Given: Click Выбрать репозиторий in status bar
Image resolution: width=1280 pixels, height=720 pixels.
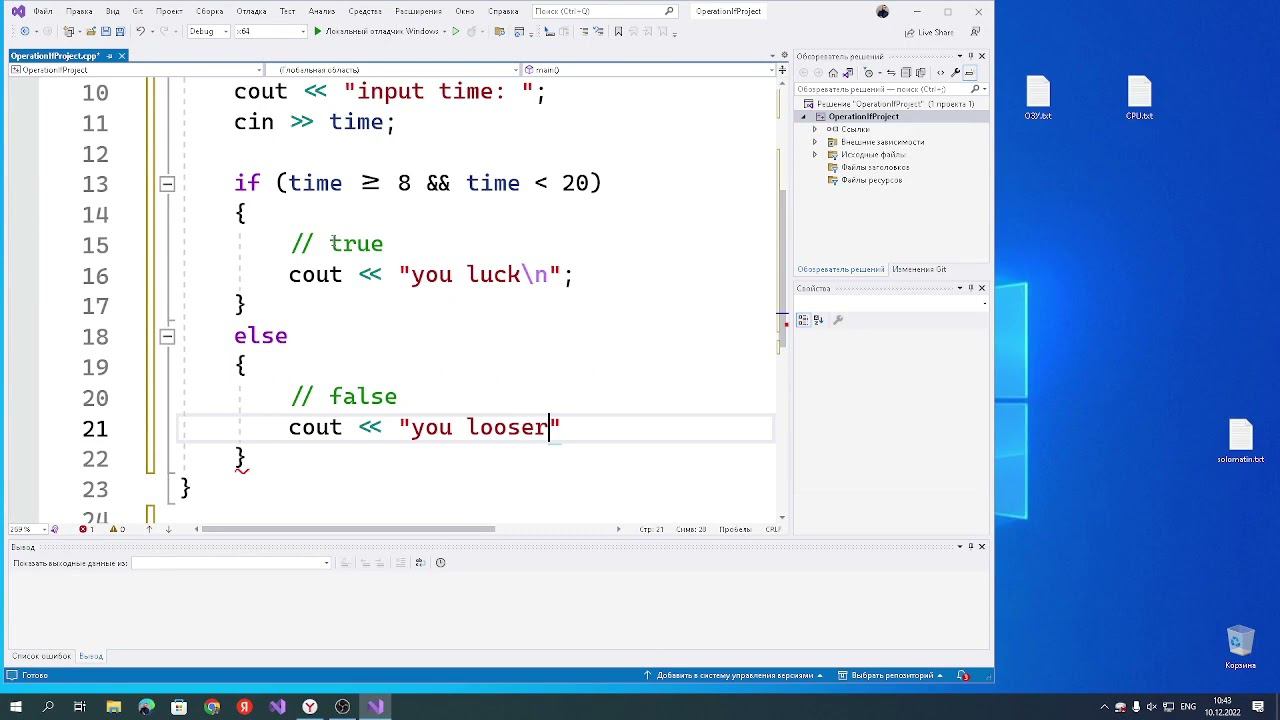Looking at the screenshot, I should point(891,675).
